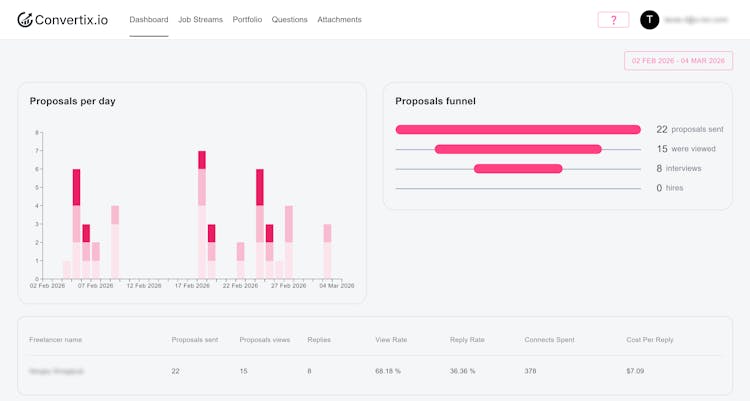This screenshot has width=750, height=401.
Task: Switch to the Job Streams tab
Action: tap(200, 20)
